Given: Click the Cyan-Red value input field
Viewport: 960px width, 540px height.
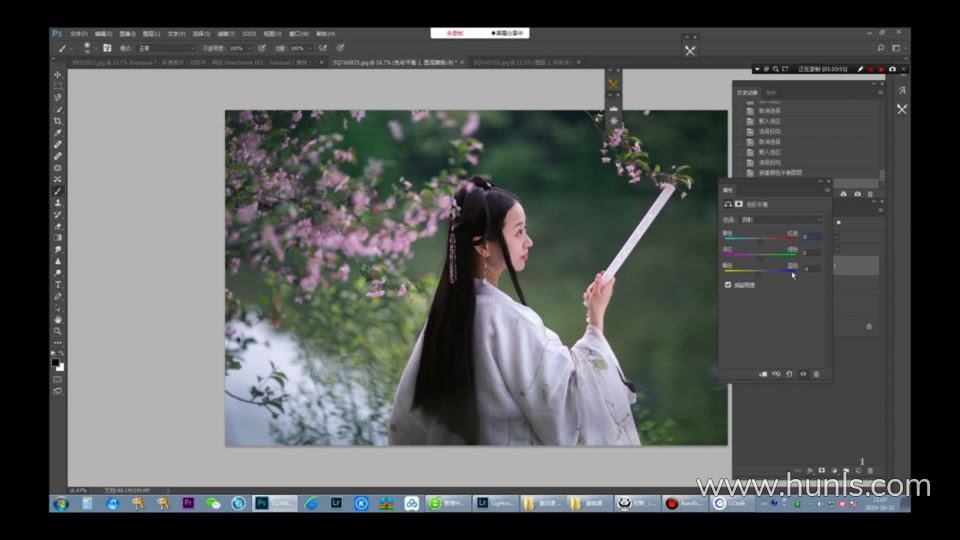Looking at the screenshot, I should [811, 237].
